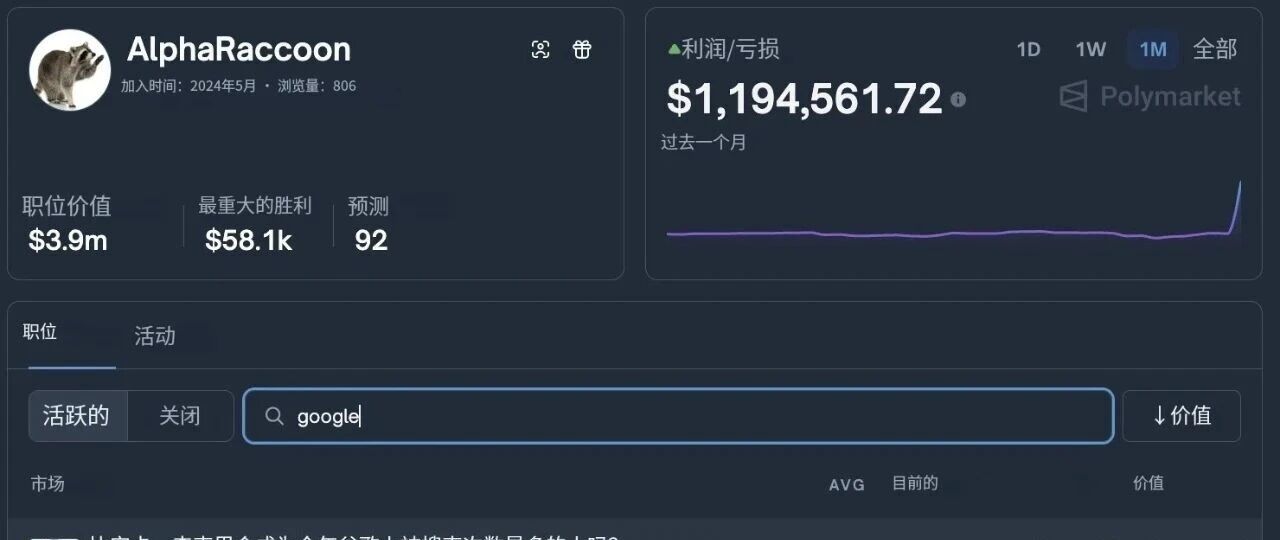Select the 1W time range
Image resolution: width=1280 pixels, height=540 pixels.
(x=1090, y=49)
